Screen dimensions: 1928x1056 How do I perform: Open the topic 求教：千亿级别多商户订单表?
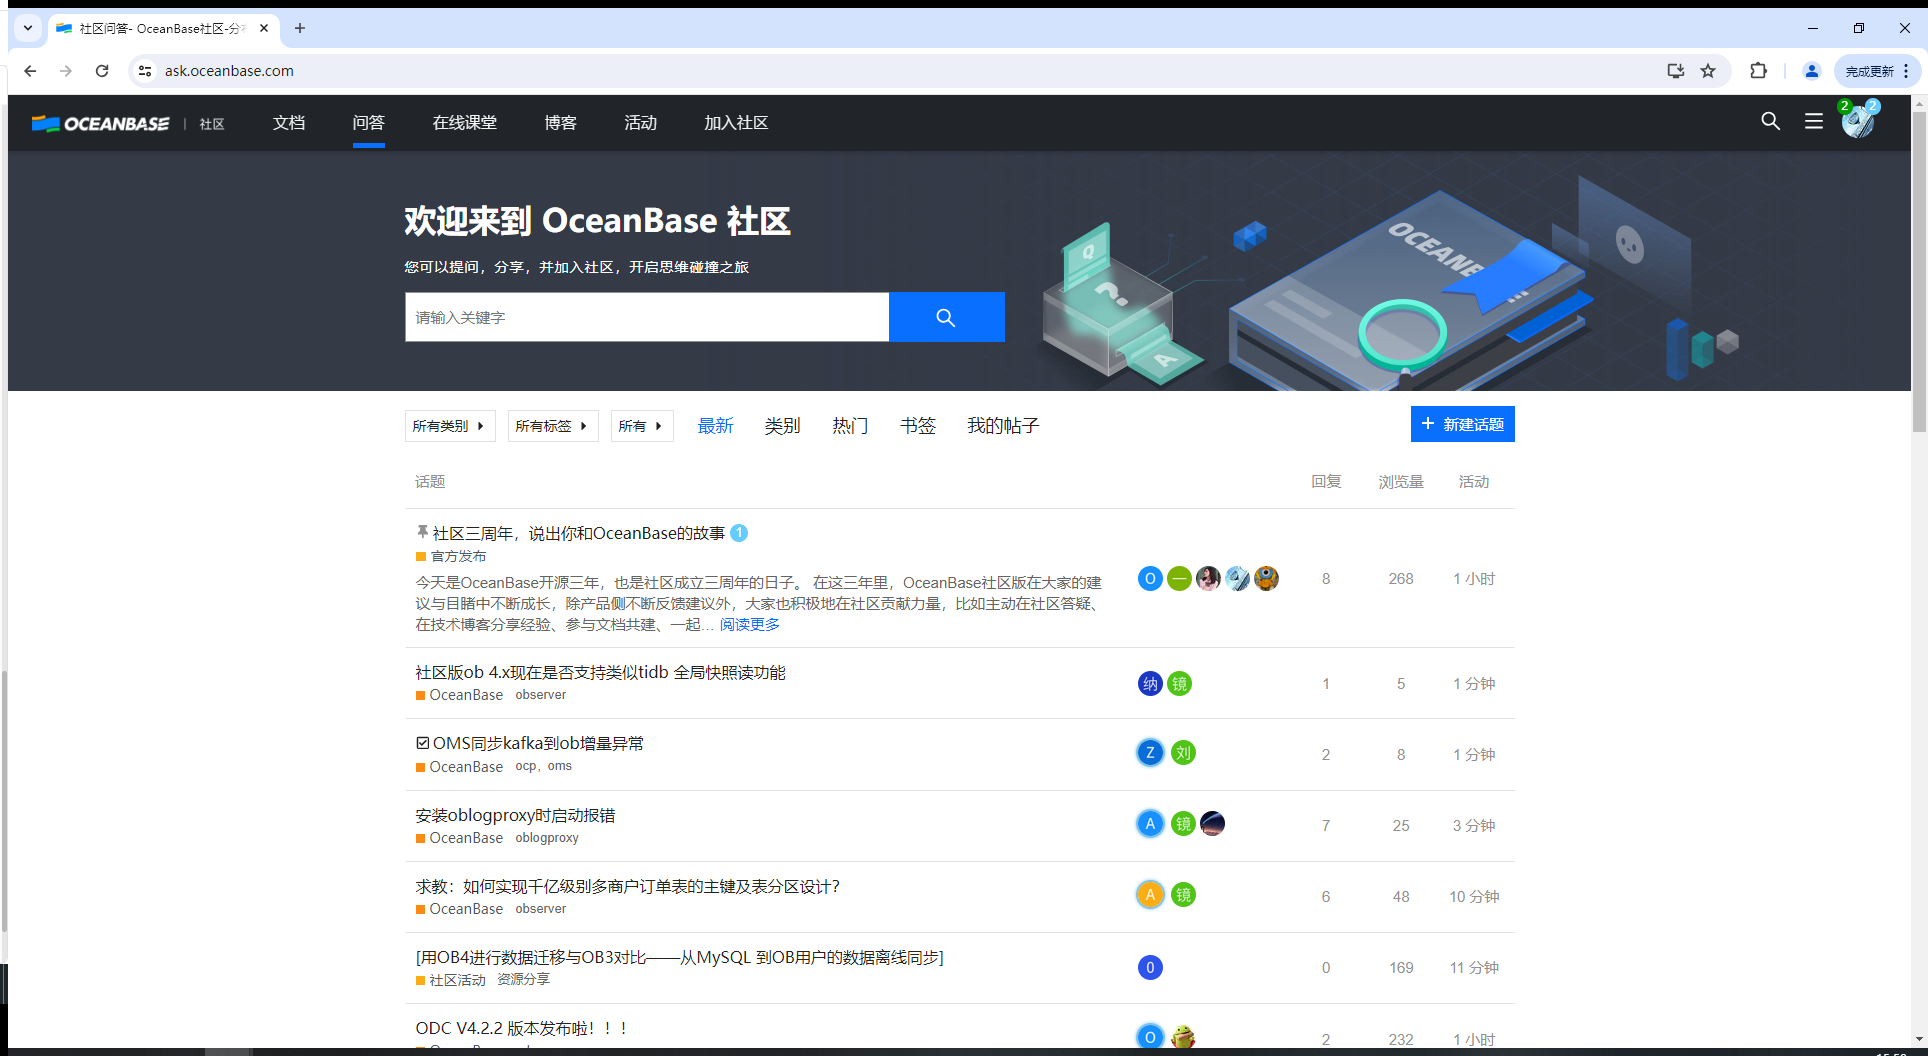pos(628,886)
